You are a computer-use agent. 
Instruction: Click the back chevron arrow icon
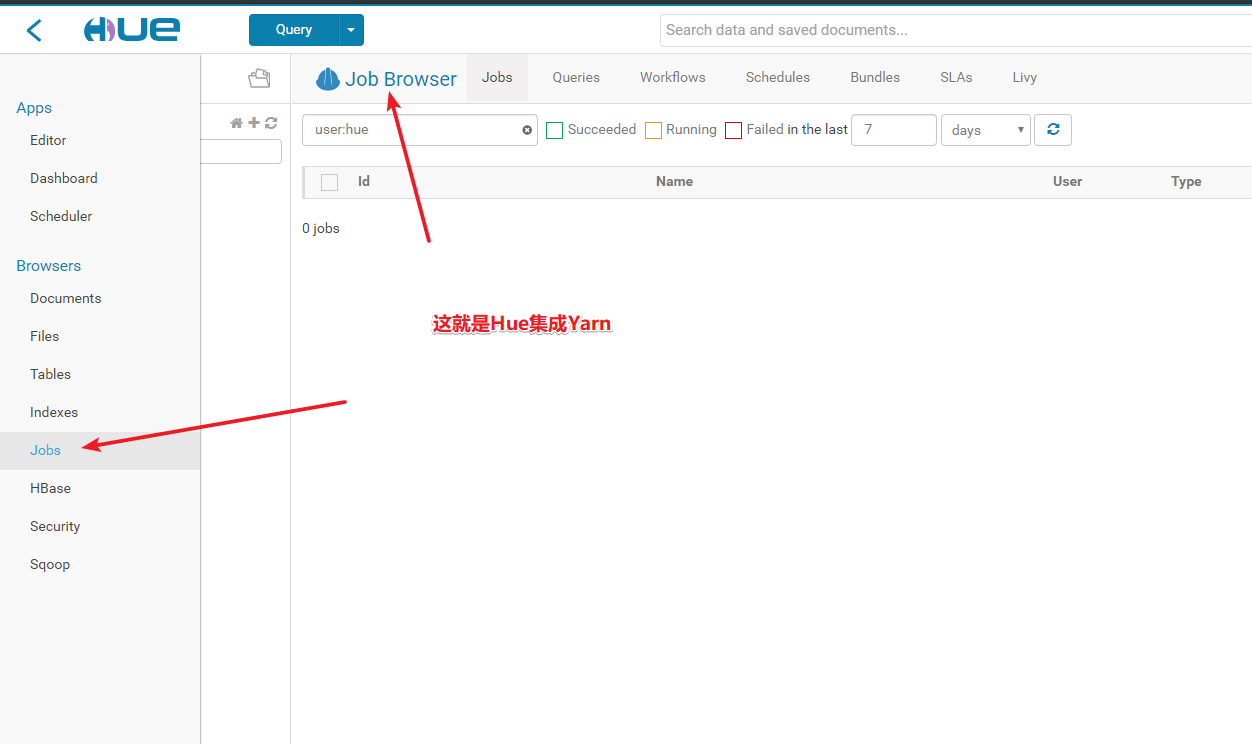pos(34,31)
